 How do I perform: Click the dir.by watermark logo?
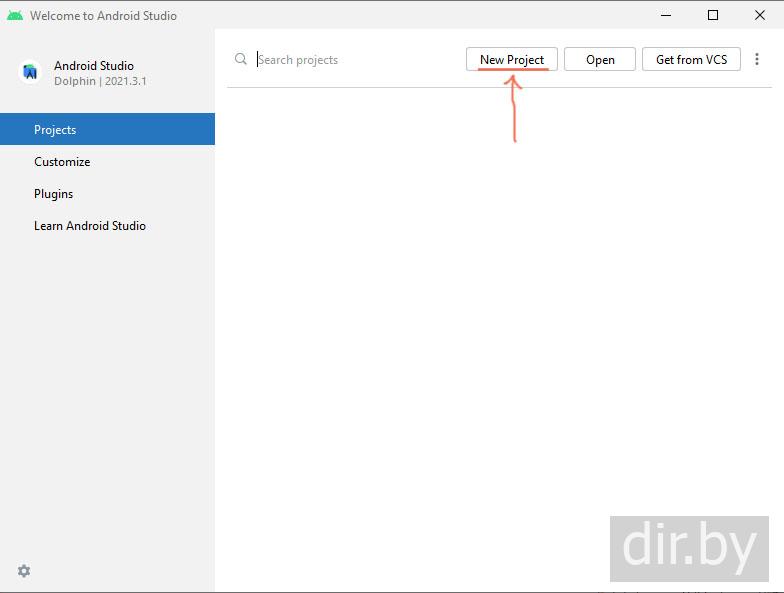(689, 548)
